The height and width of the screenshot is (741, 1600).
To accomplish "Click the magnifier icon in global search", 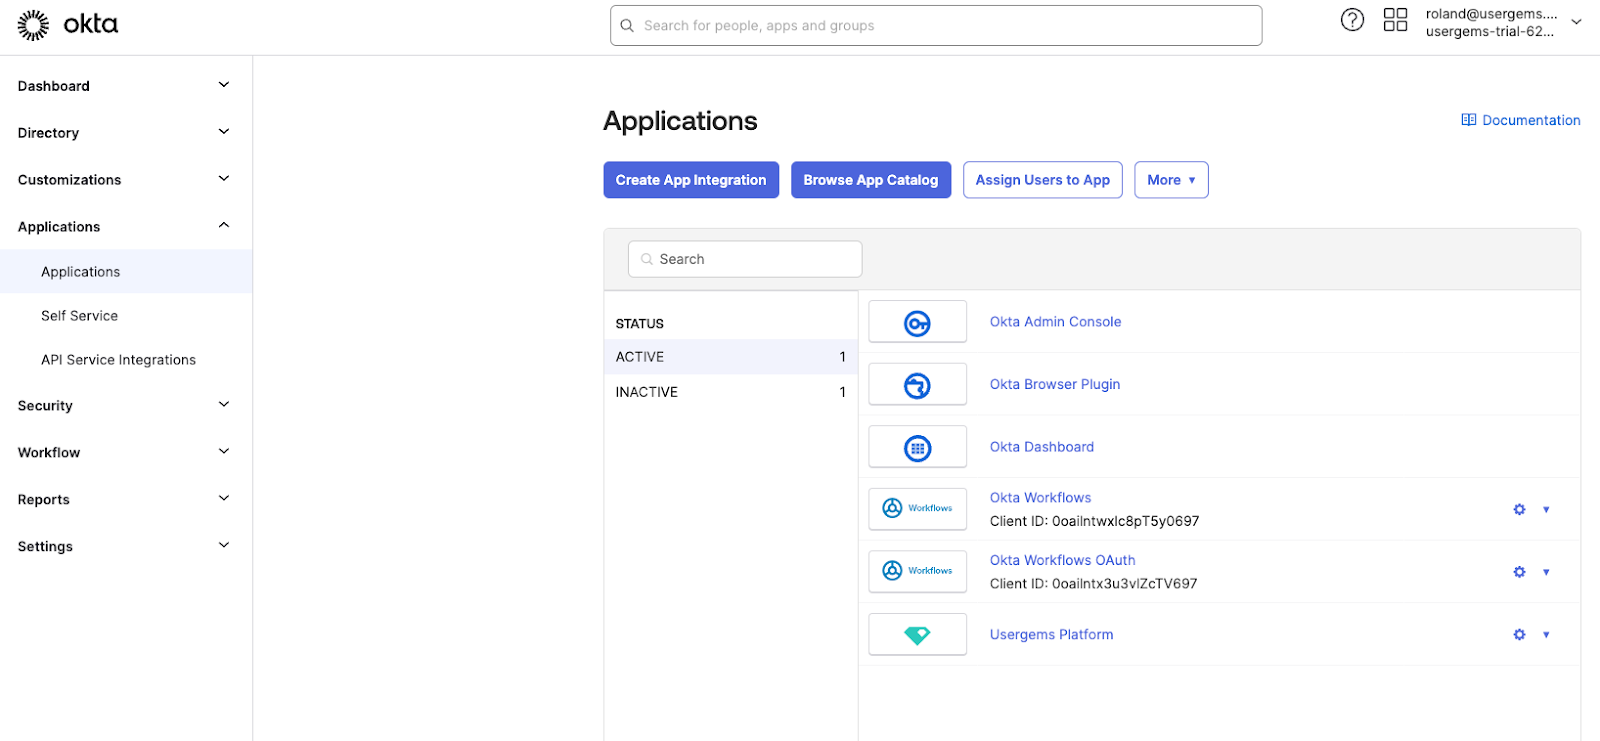I will click(627, 26).
